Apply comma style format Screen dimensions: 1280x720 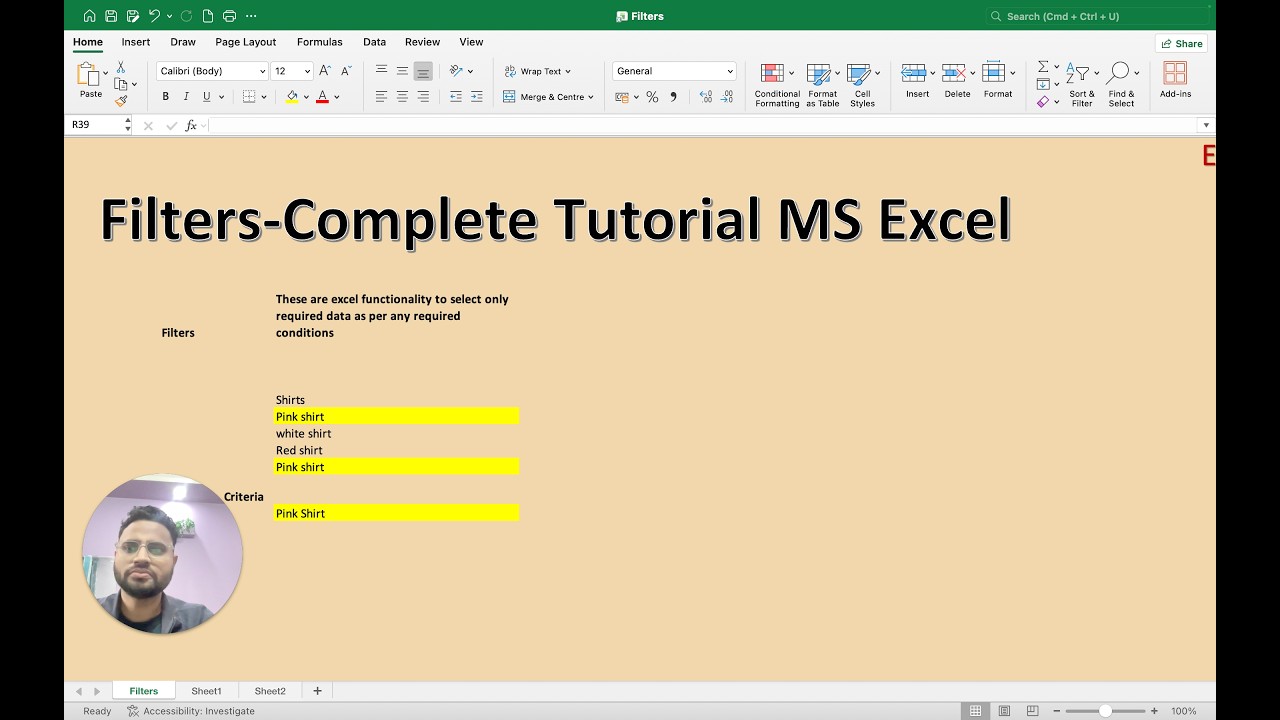tap(673, 97)
